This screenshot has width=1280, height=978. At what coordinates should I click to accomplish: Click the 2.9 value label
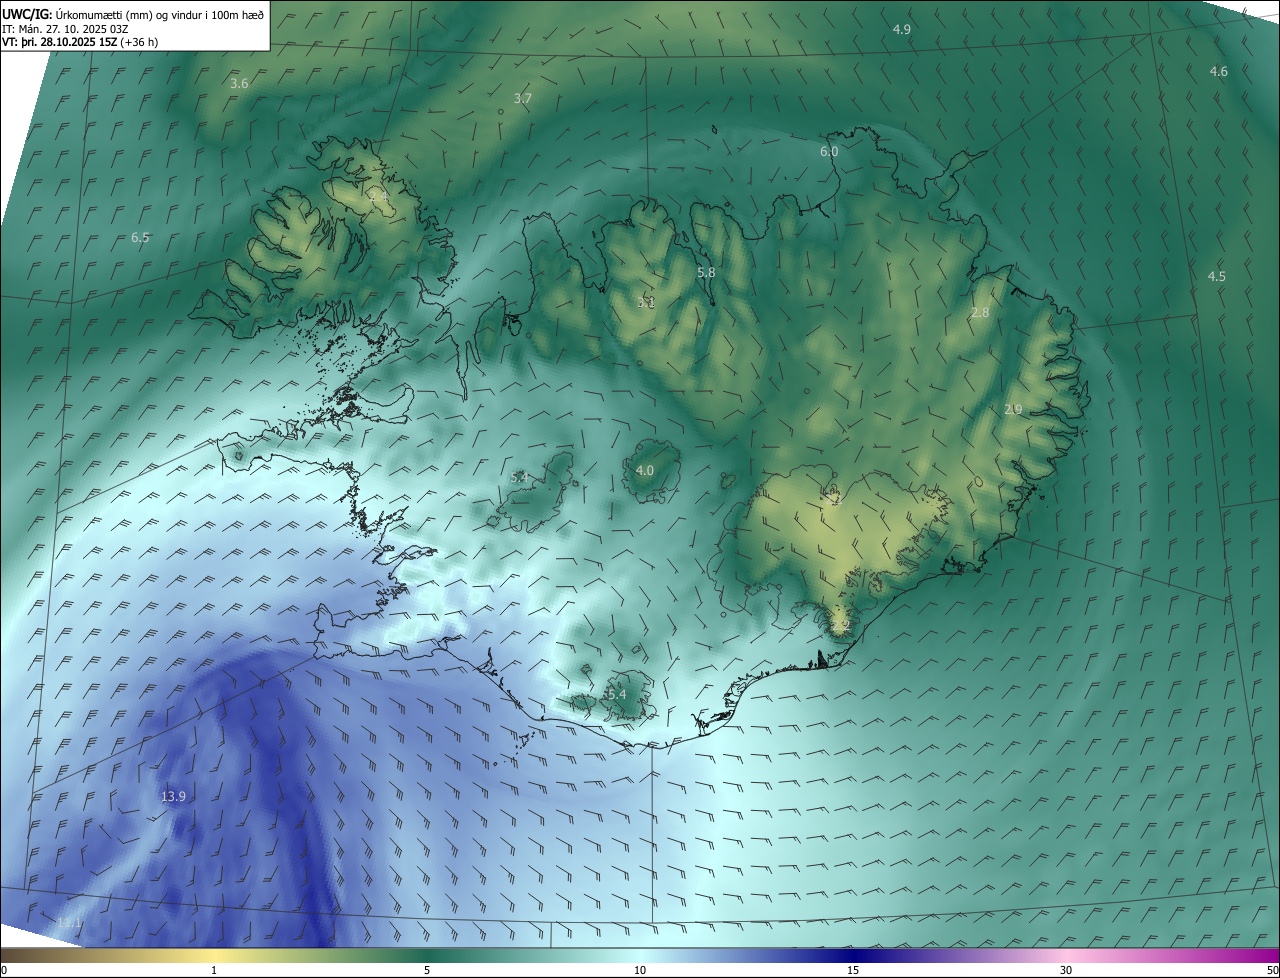[1012, 410]
